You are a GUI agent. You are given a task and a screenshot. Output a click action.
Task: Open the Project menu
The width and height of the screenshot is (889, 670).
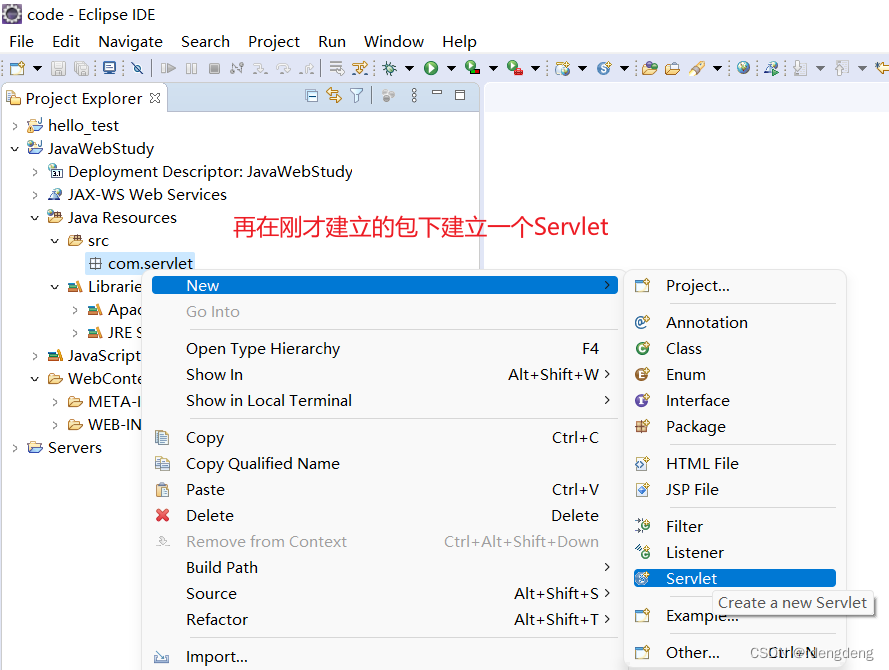tap(274, 41)
